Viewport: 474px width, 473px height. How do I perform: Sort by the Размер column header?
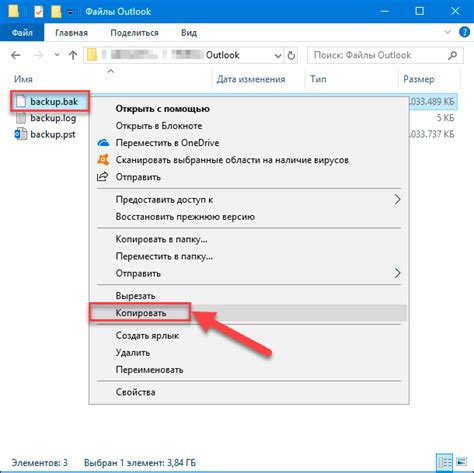pos(419,79)
